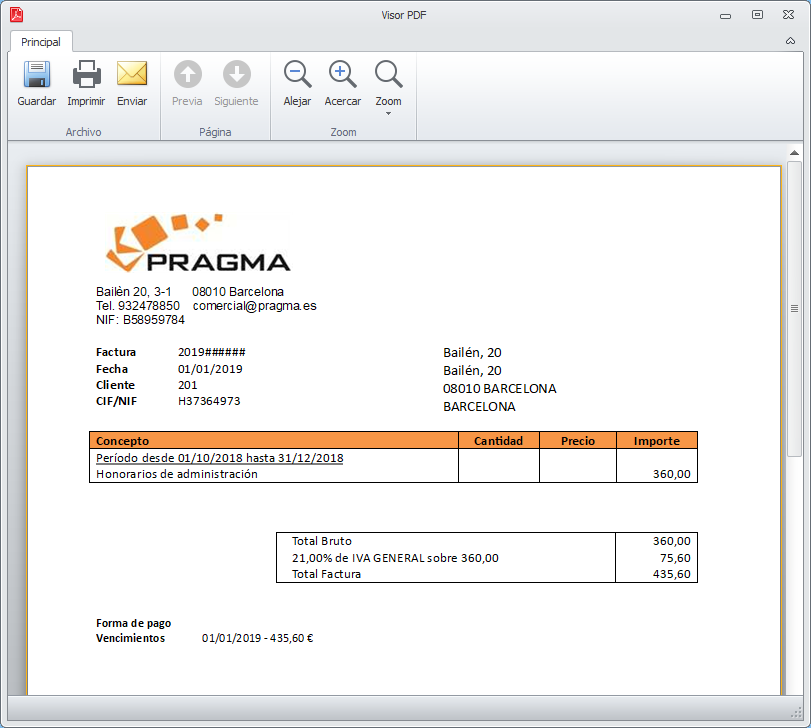The width and height of the screenshot is (811, 728).
Task: Click the vertical scrollbar thumb
Action: tap(794, 309)
